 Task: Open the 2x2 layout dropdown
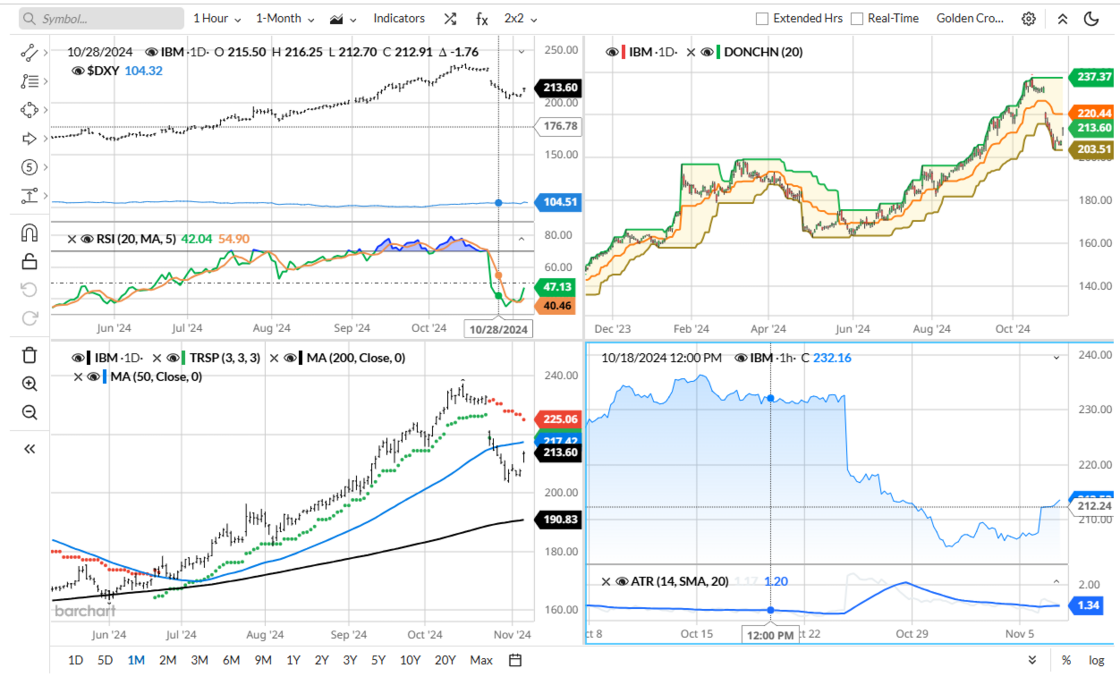click(516, 18)
